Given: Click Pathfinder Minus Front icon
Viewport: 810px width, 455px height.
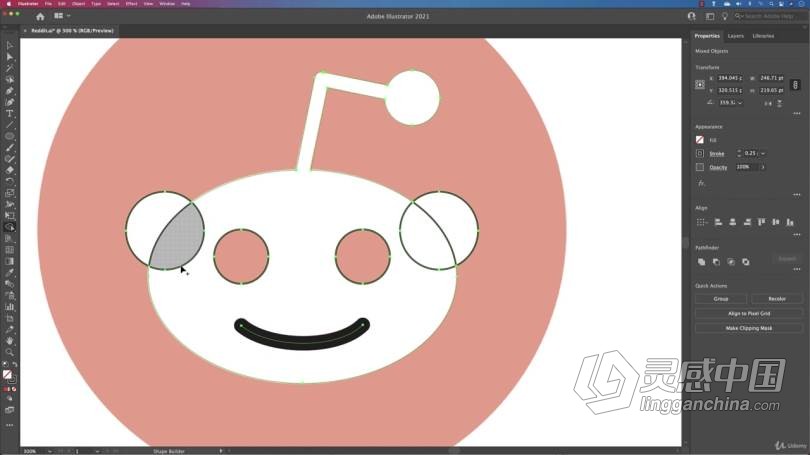Looking at the screenshot, I should pyautogui.click(x=716, y=262).
